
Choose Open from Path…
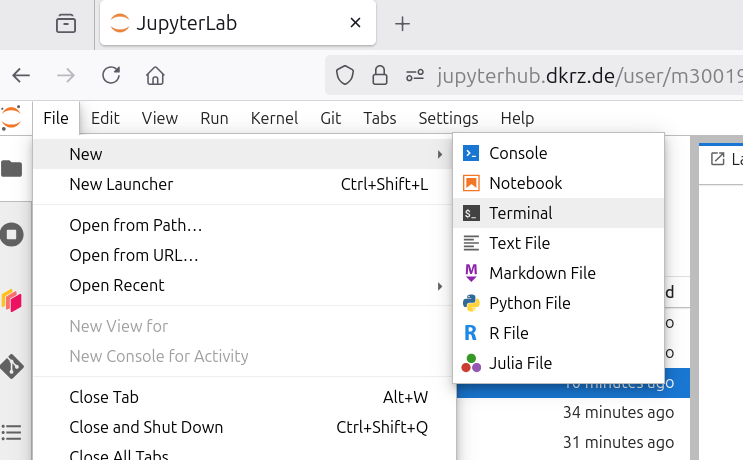pos(243,225)
